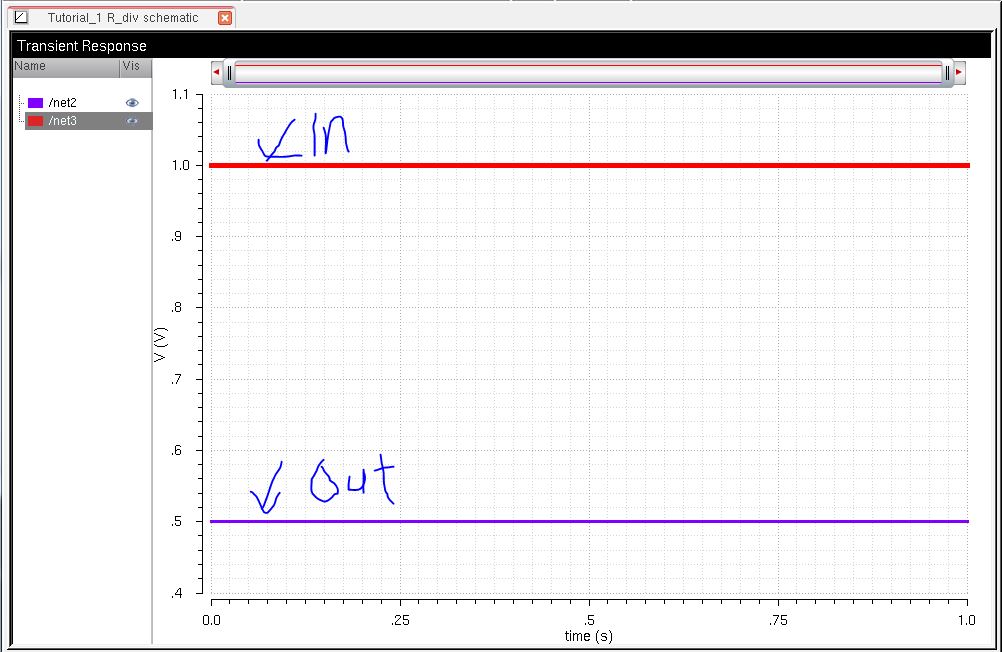Switch to Tutorial_1 R_div schematic tab
This screenshot has width=1002, height=652.
pyautogui.click(x=123, y=17)
